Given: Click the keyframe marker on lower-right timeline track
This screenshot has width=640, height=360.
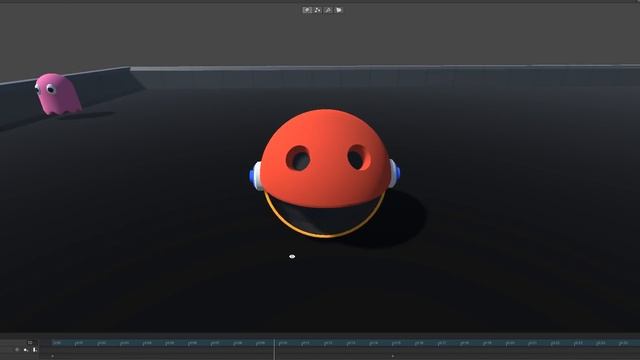Looking at the screenshot, I should tap(393, 356).
